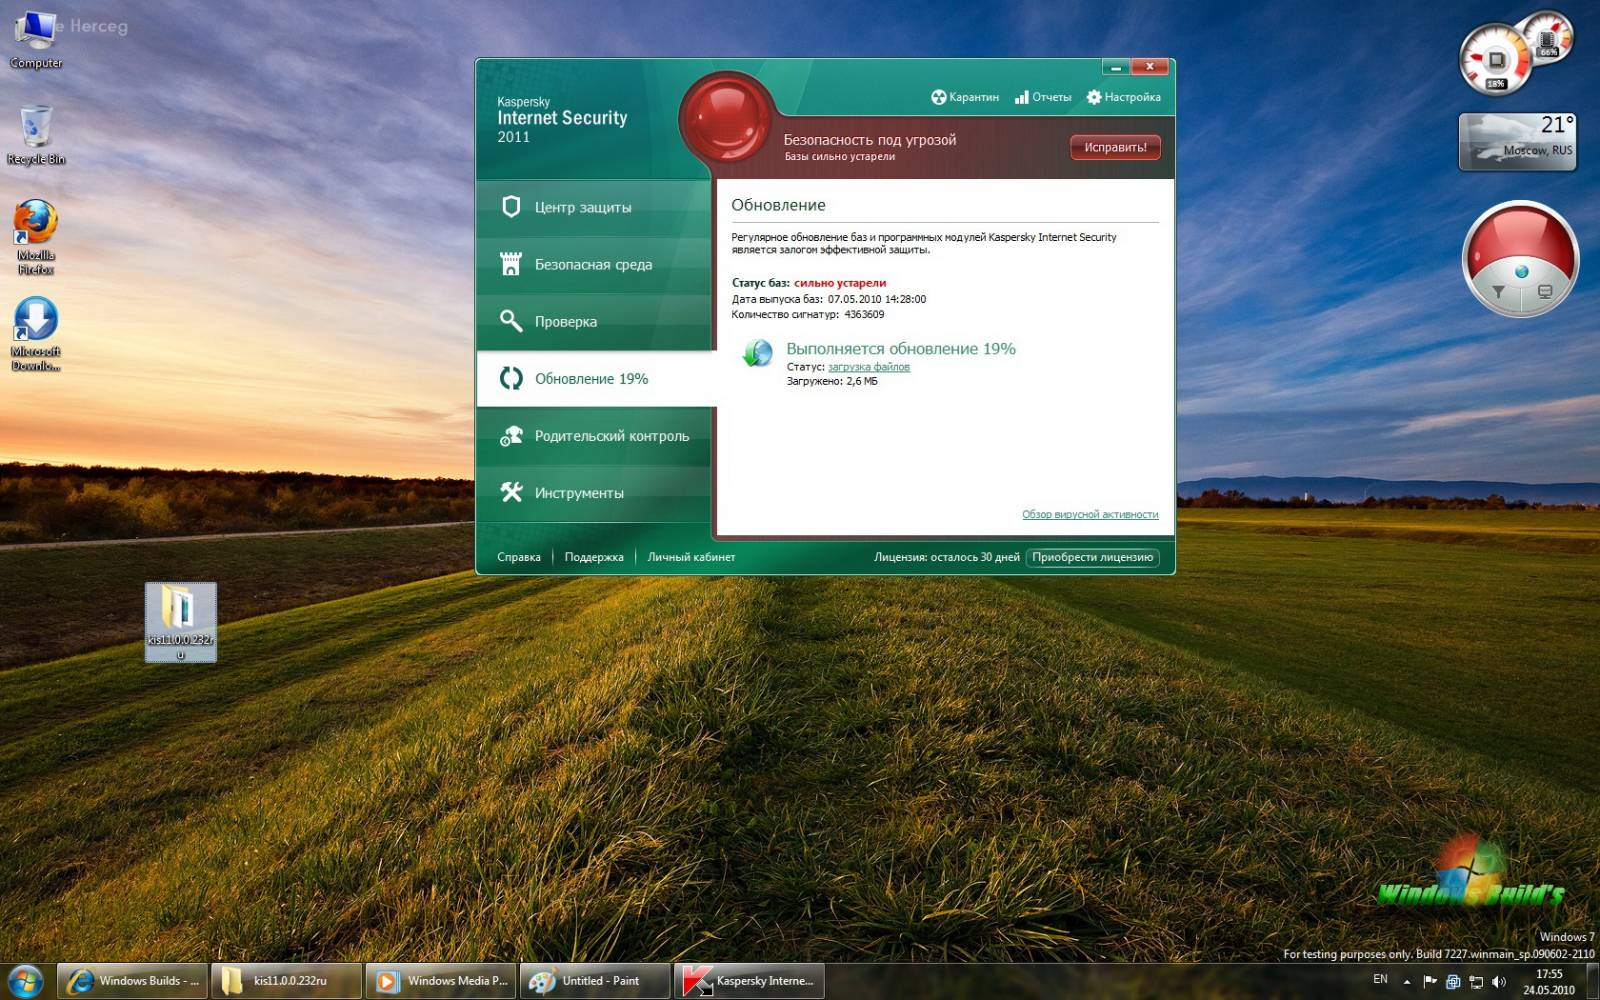The height and width of the screenshot is (1000, 1600).
Task: Switch to the Windows Media Player taskbar button
Action: coord(441,981)
